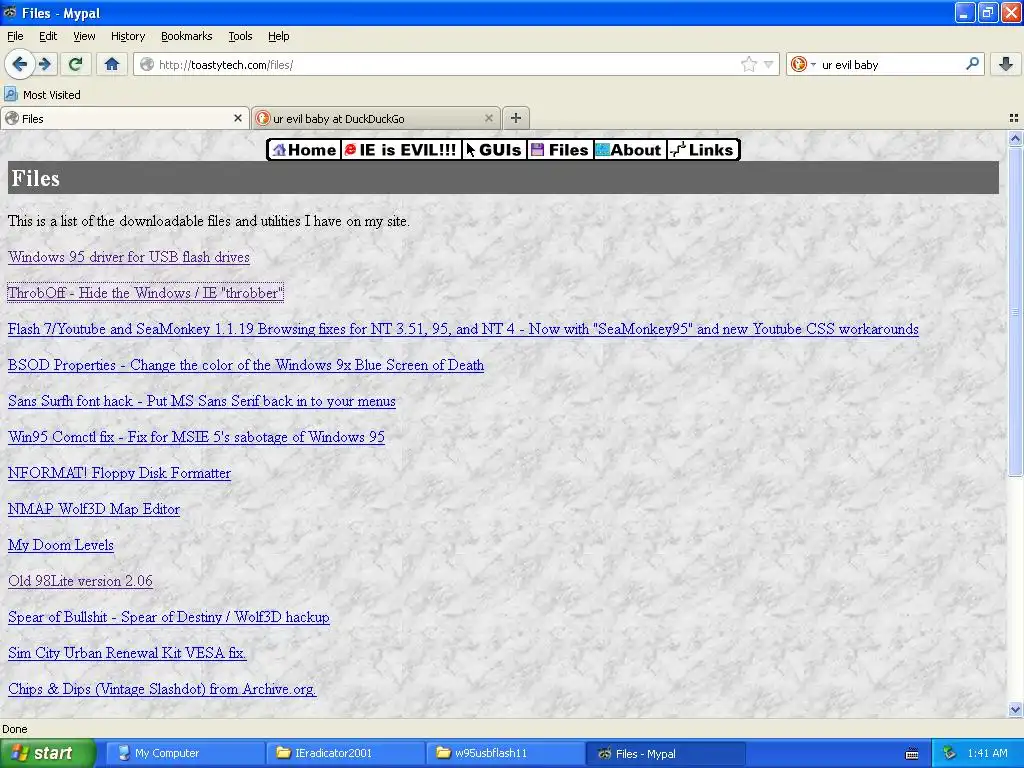Go back with the browser back arrow
Screen dimensions: 1024x768
[20, 64]
